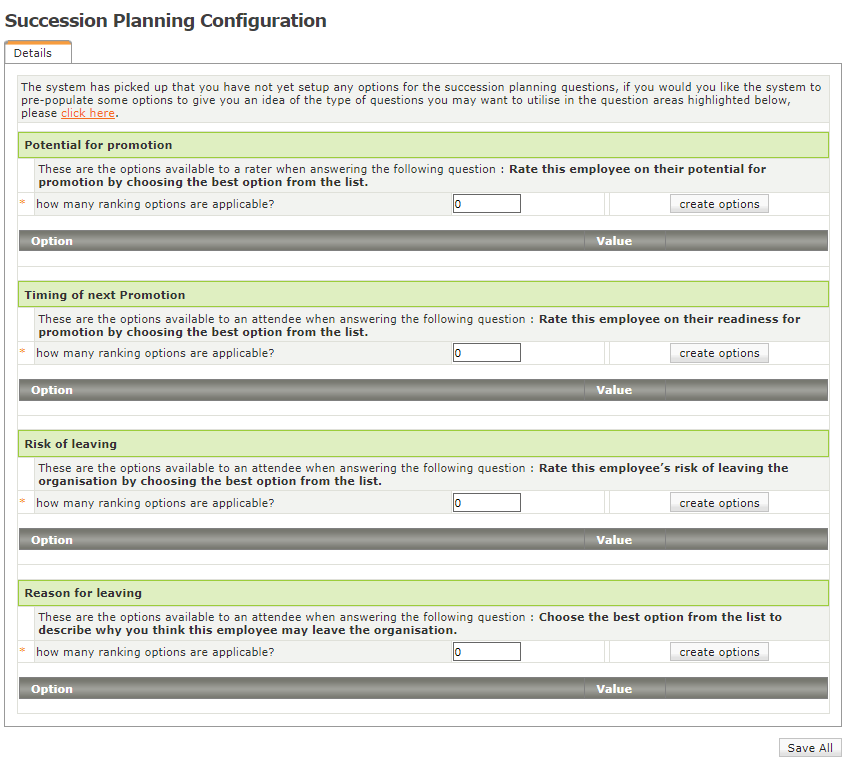Click Value column header under Reason for leaving
This screenshot has width=852, height=765.
pyautogui.click(x=614, y=689)
